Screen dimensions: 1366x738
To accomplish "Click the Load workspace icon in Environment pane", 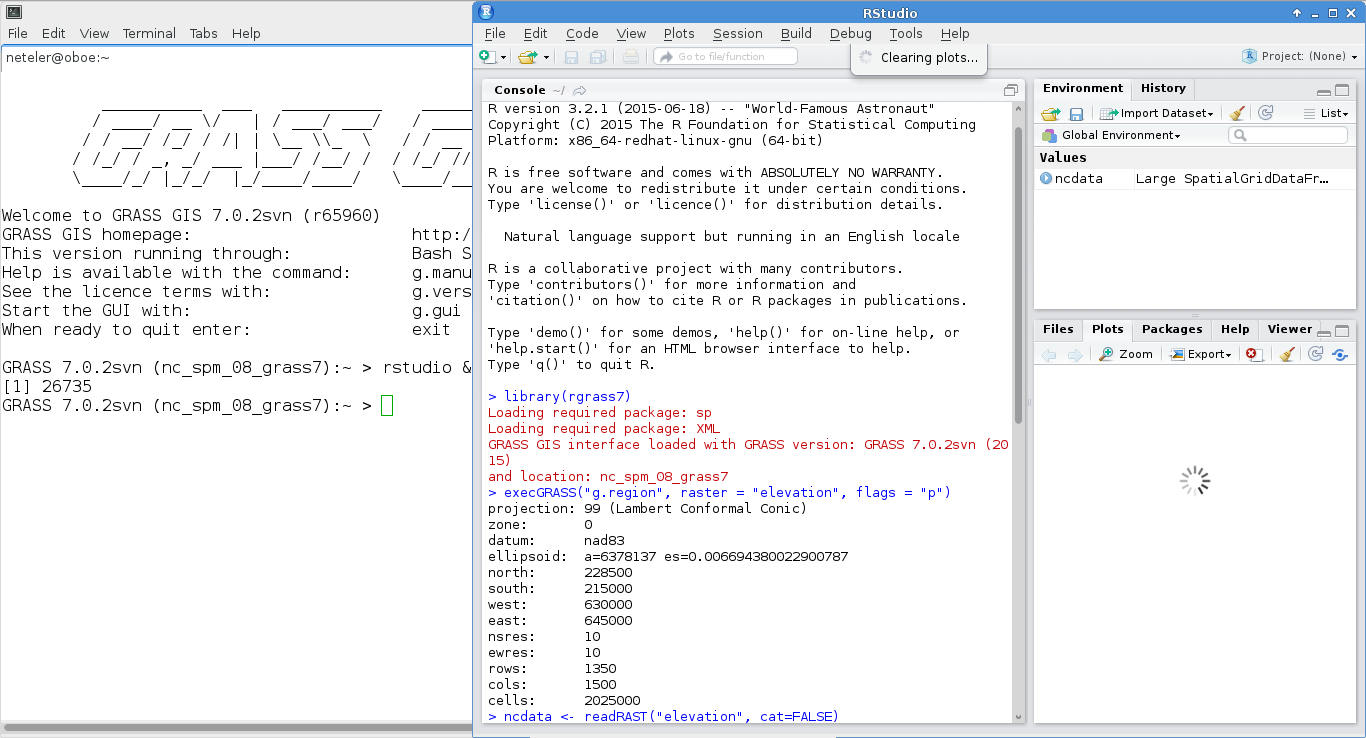I will click(1050, 114).
